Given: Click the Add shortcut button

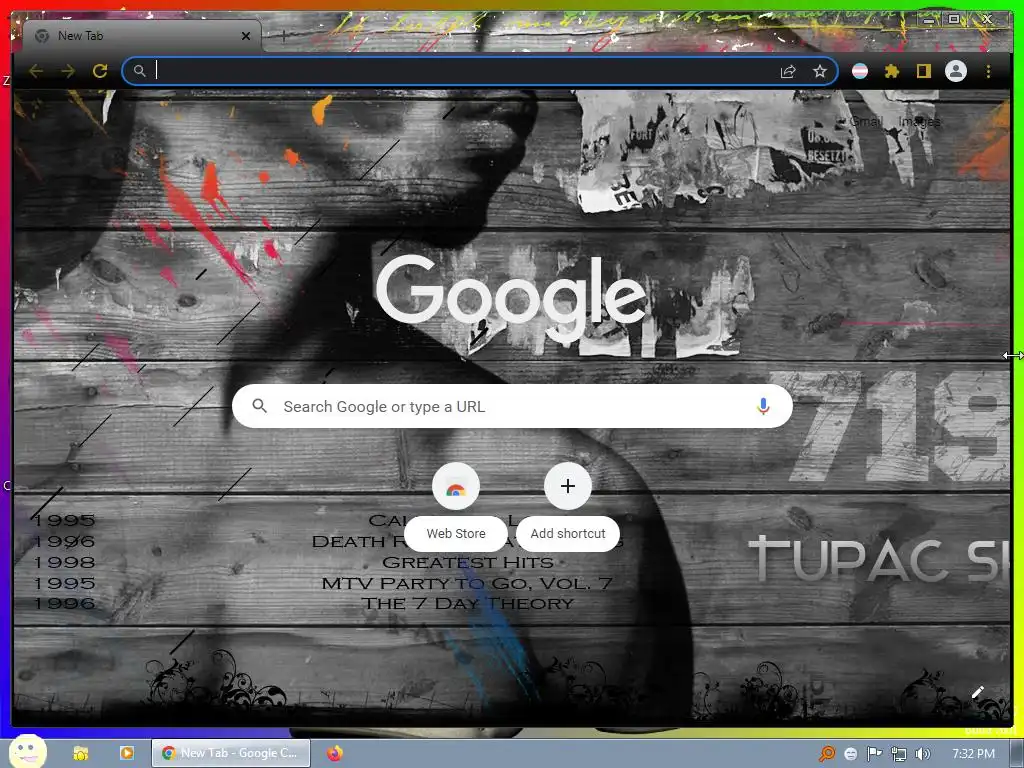Looking at the screenshot, I should [x=568, y=507].
